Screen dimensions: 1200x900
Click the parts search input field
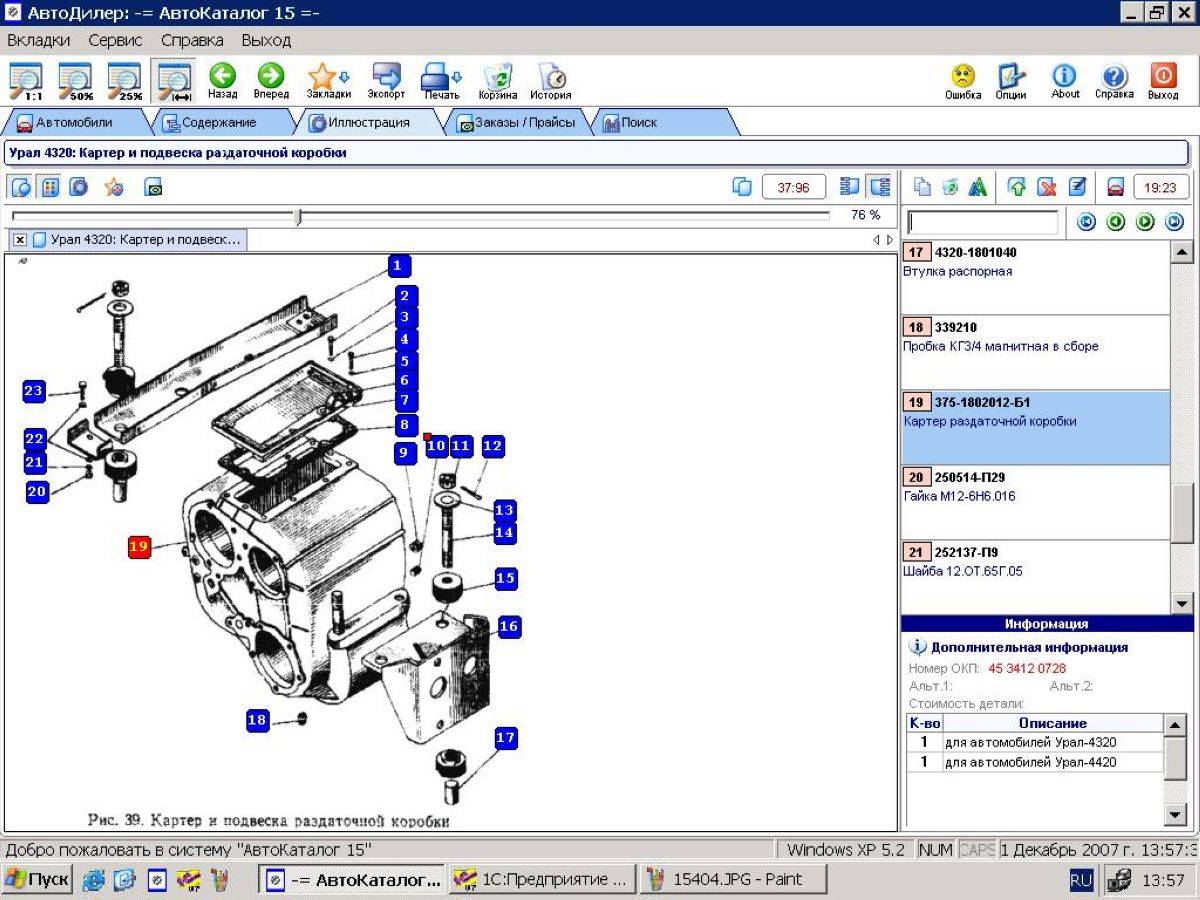click(x=982, y=222)
